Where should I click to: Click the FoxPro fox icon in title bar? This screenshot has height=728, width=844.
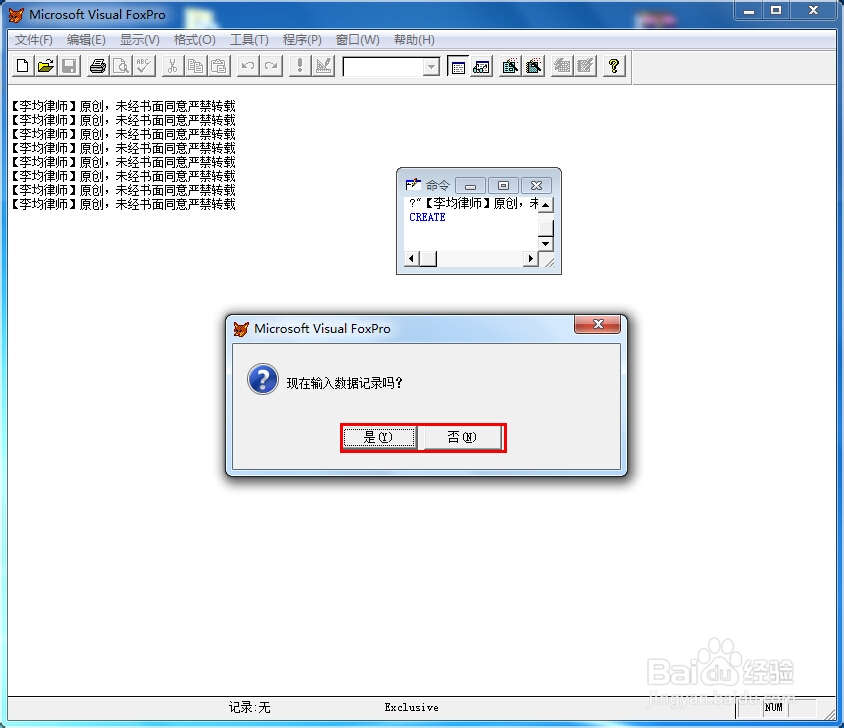pos(16,15)
